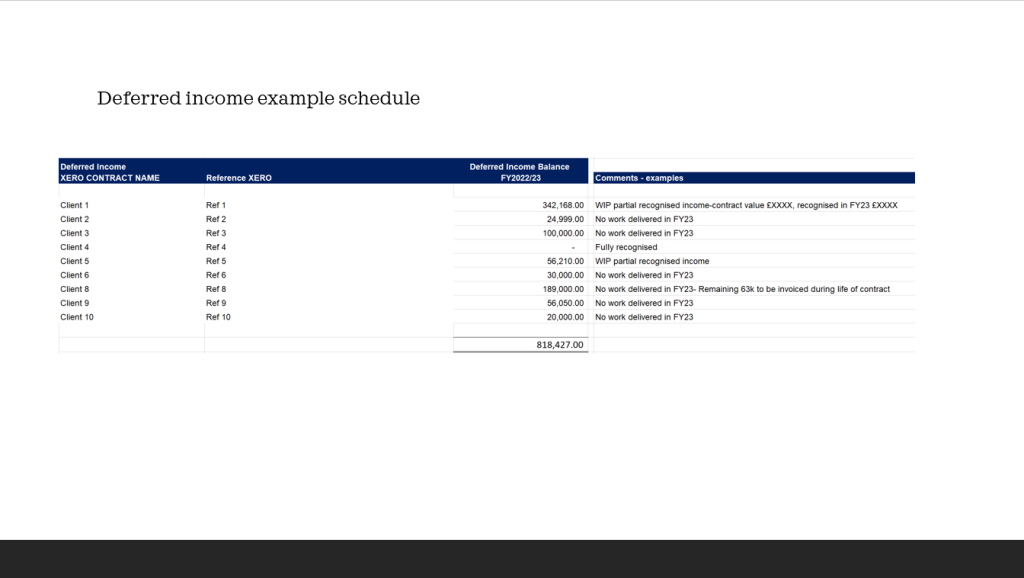Select the 'Reference XERO' column header

[x=239, y=178]
